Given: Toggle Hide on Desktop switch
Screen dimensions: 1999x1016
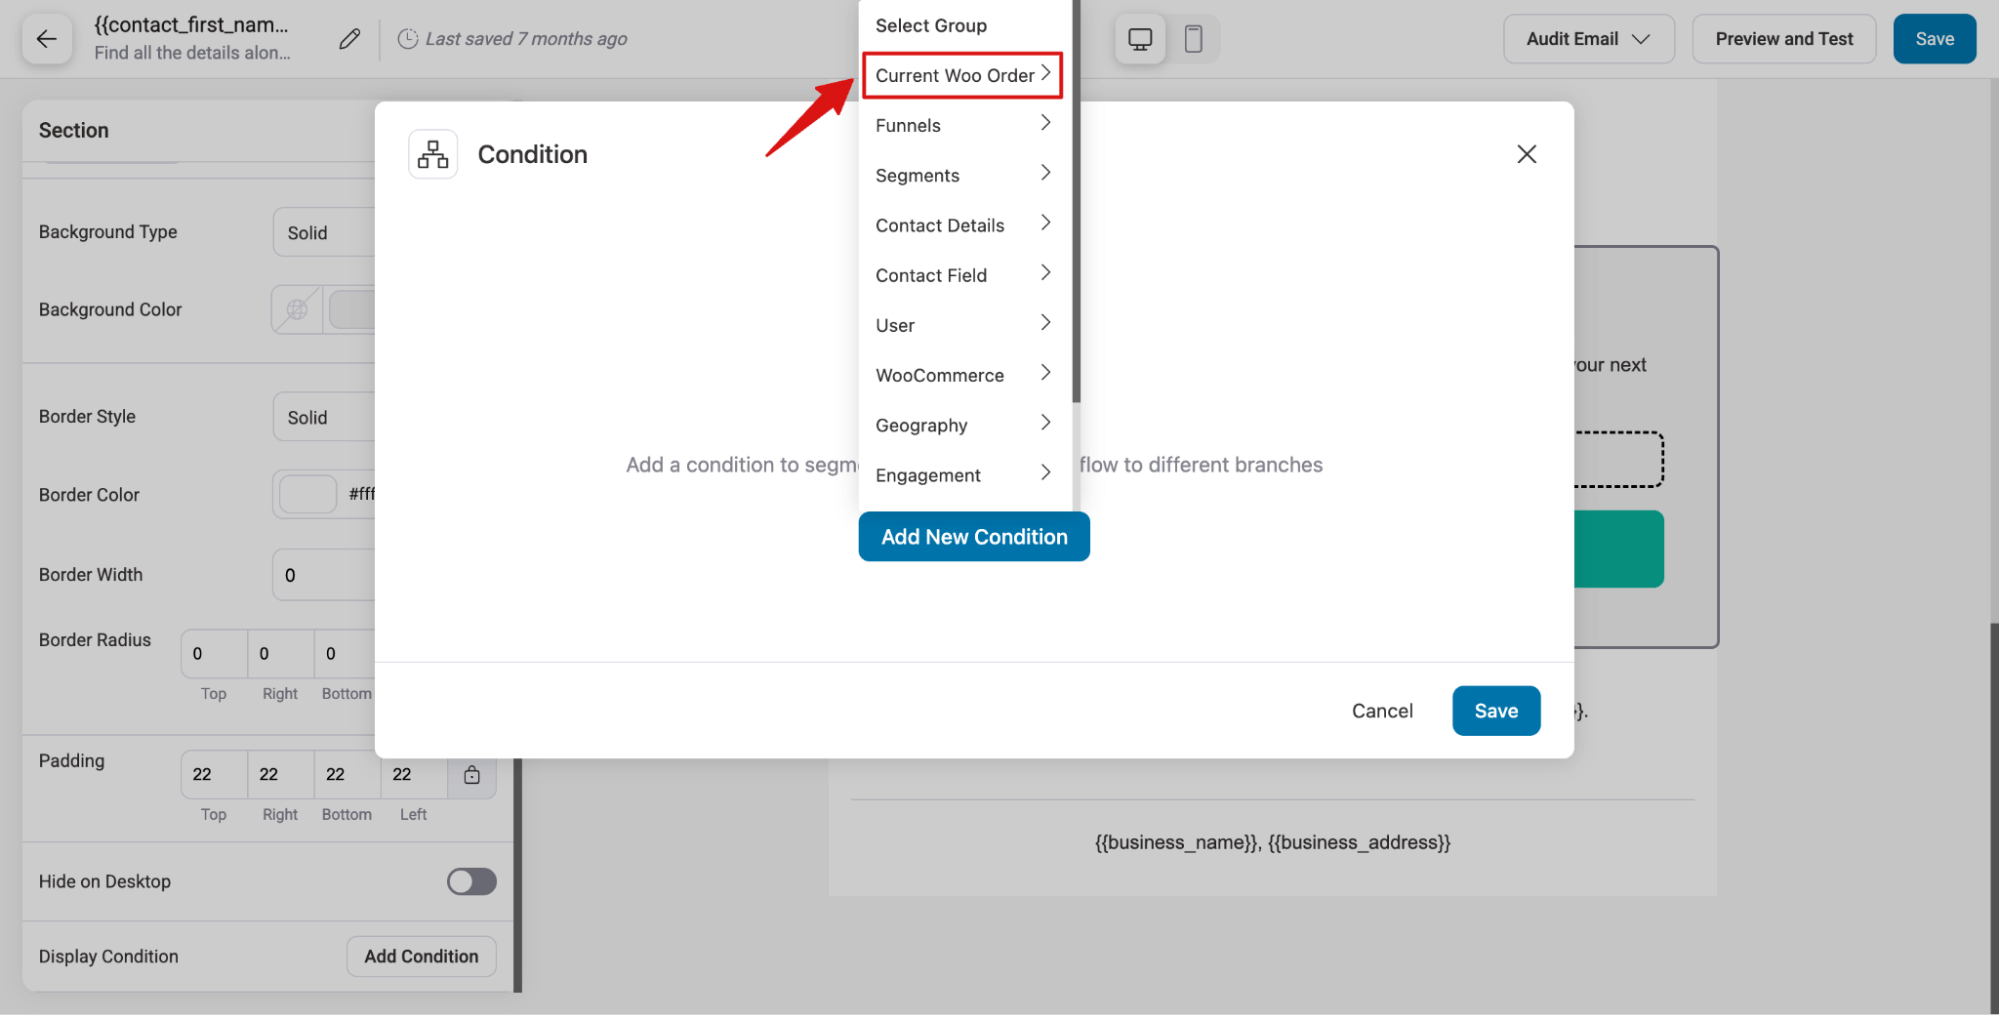Looking at the screenshot, I should [471, 881].
